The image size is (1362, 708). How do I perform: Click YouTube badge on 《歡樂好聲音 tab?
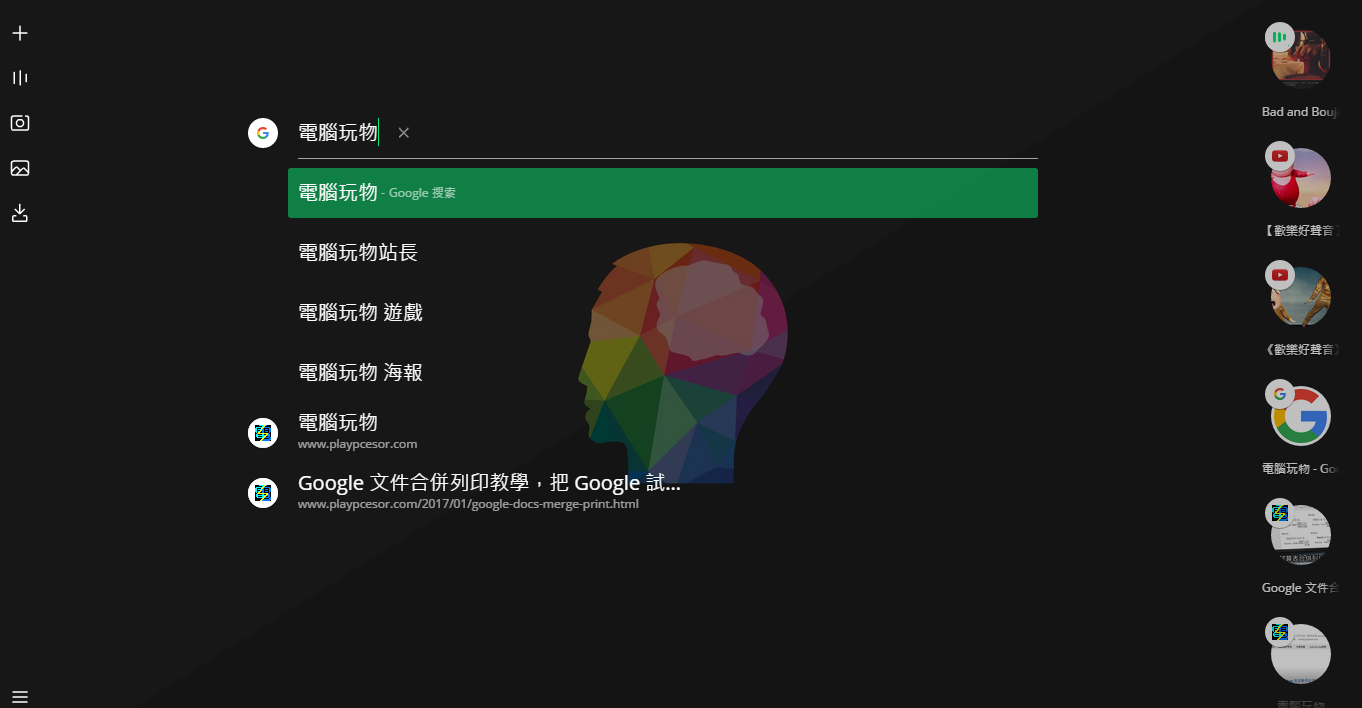[x=1279, y=275]
